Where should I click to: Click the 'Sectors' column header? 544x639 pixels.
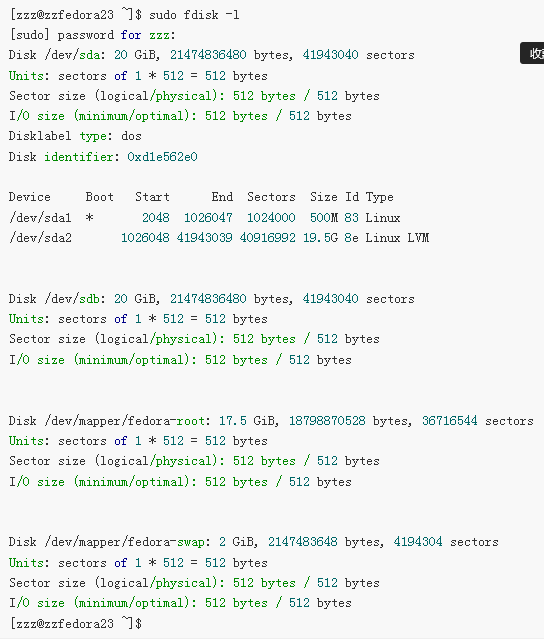coord(271,197)
